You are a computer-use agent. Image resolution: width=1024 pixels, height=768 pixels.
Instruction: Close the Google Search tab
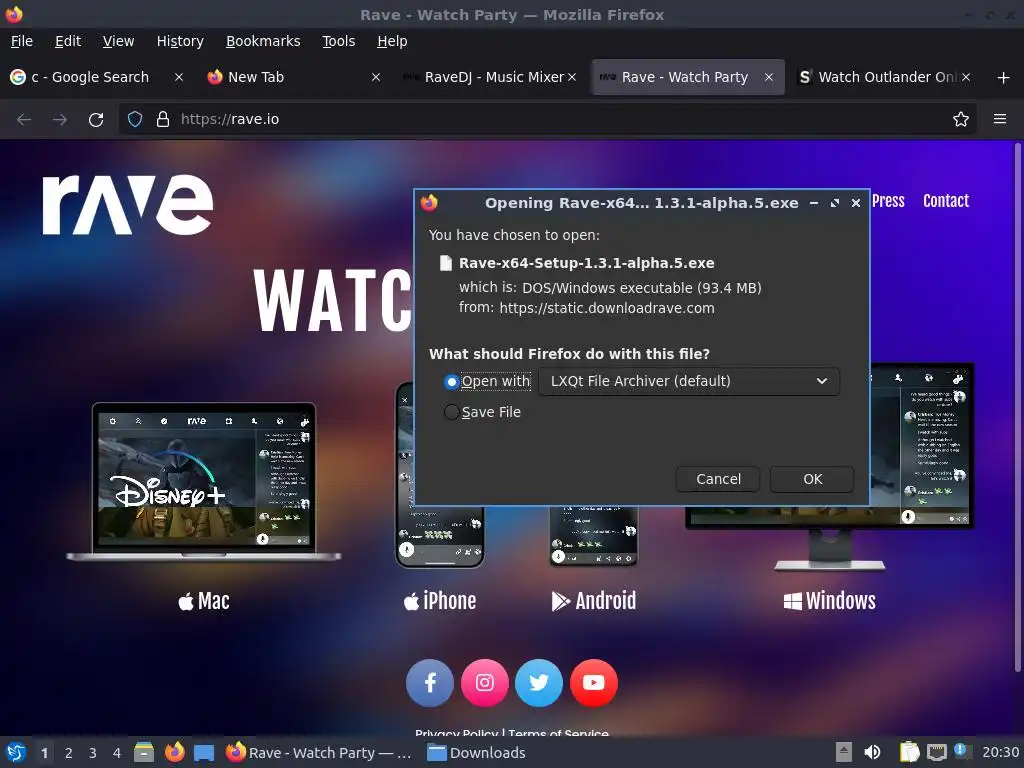[x=178, y=77]
